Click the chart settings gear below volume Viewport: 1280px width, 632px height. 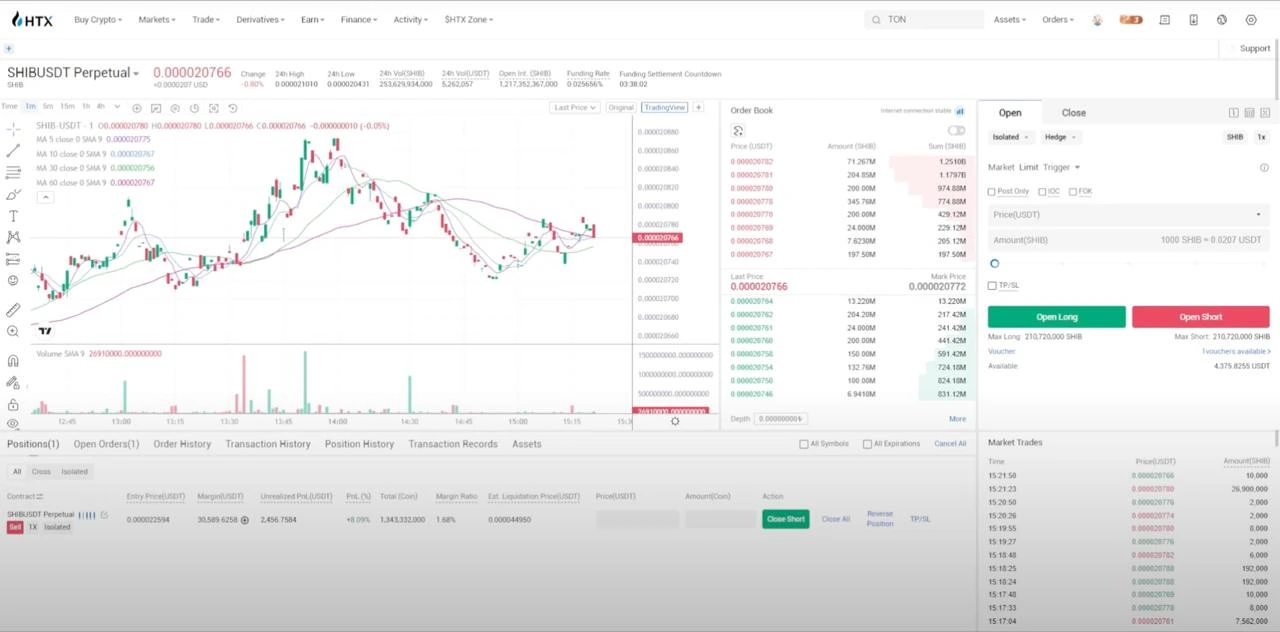click(x=675, y=421)
